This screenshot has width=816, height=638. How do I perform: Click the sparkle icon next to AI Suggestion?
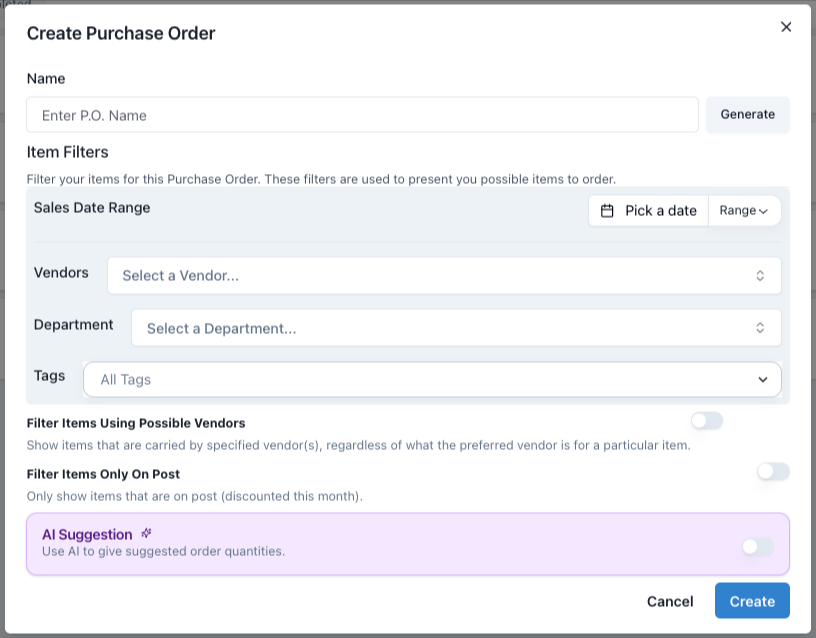pos(147,534)
